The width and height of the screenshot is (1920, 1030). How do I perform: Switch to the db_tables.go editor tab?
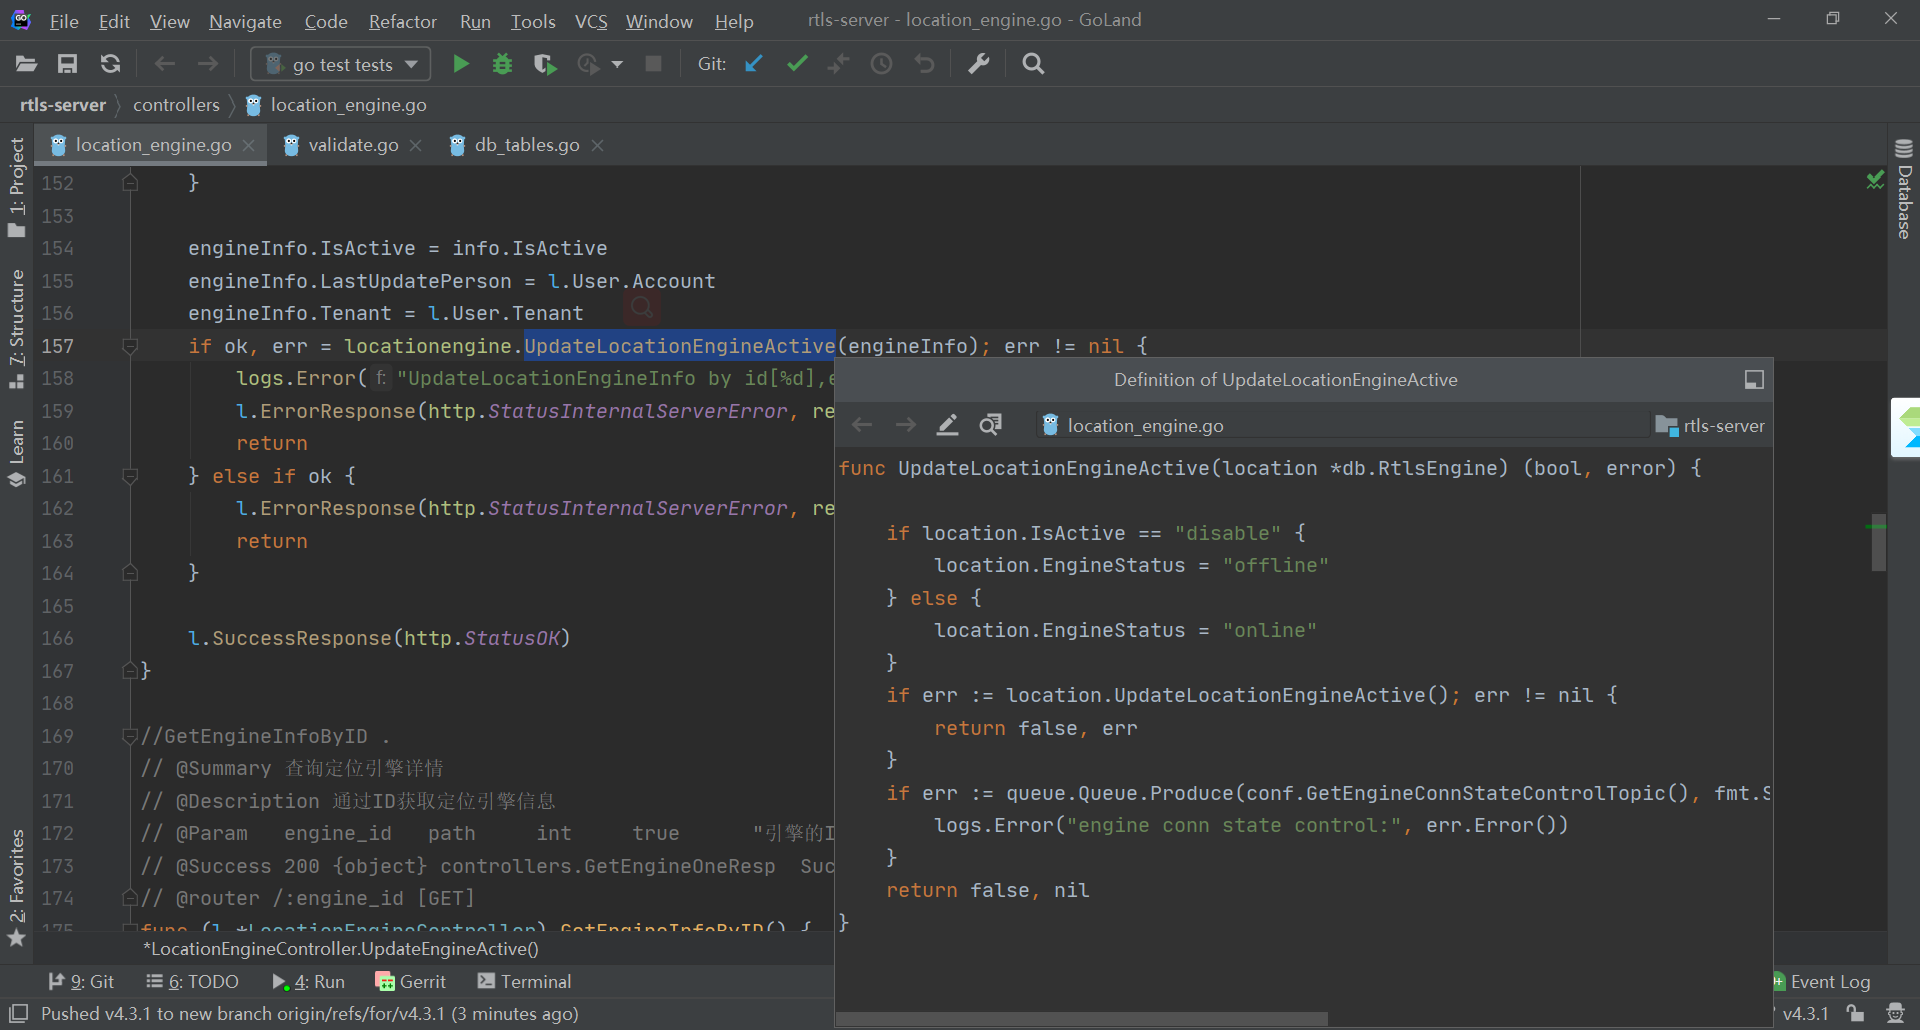coord(526,145)
